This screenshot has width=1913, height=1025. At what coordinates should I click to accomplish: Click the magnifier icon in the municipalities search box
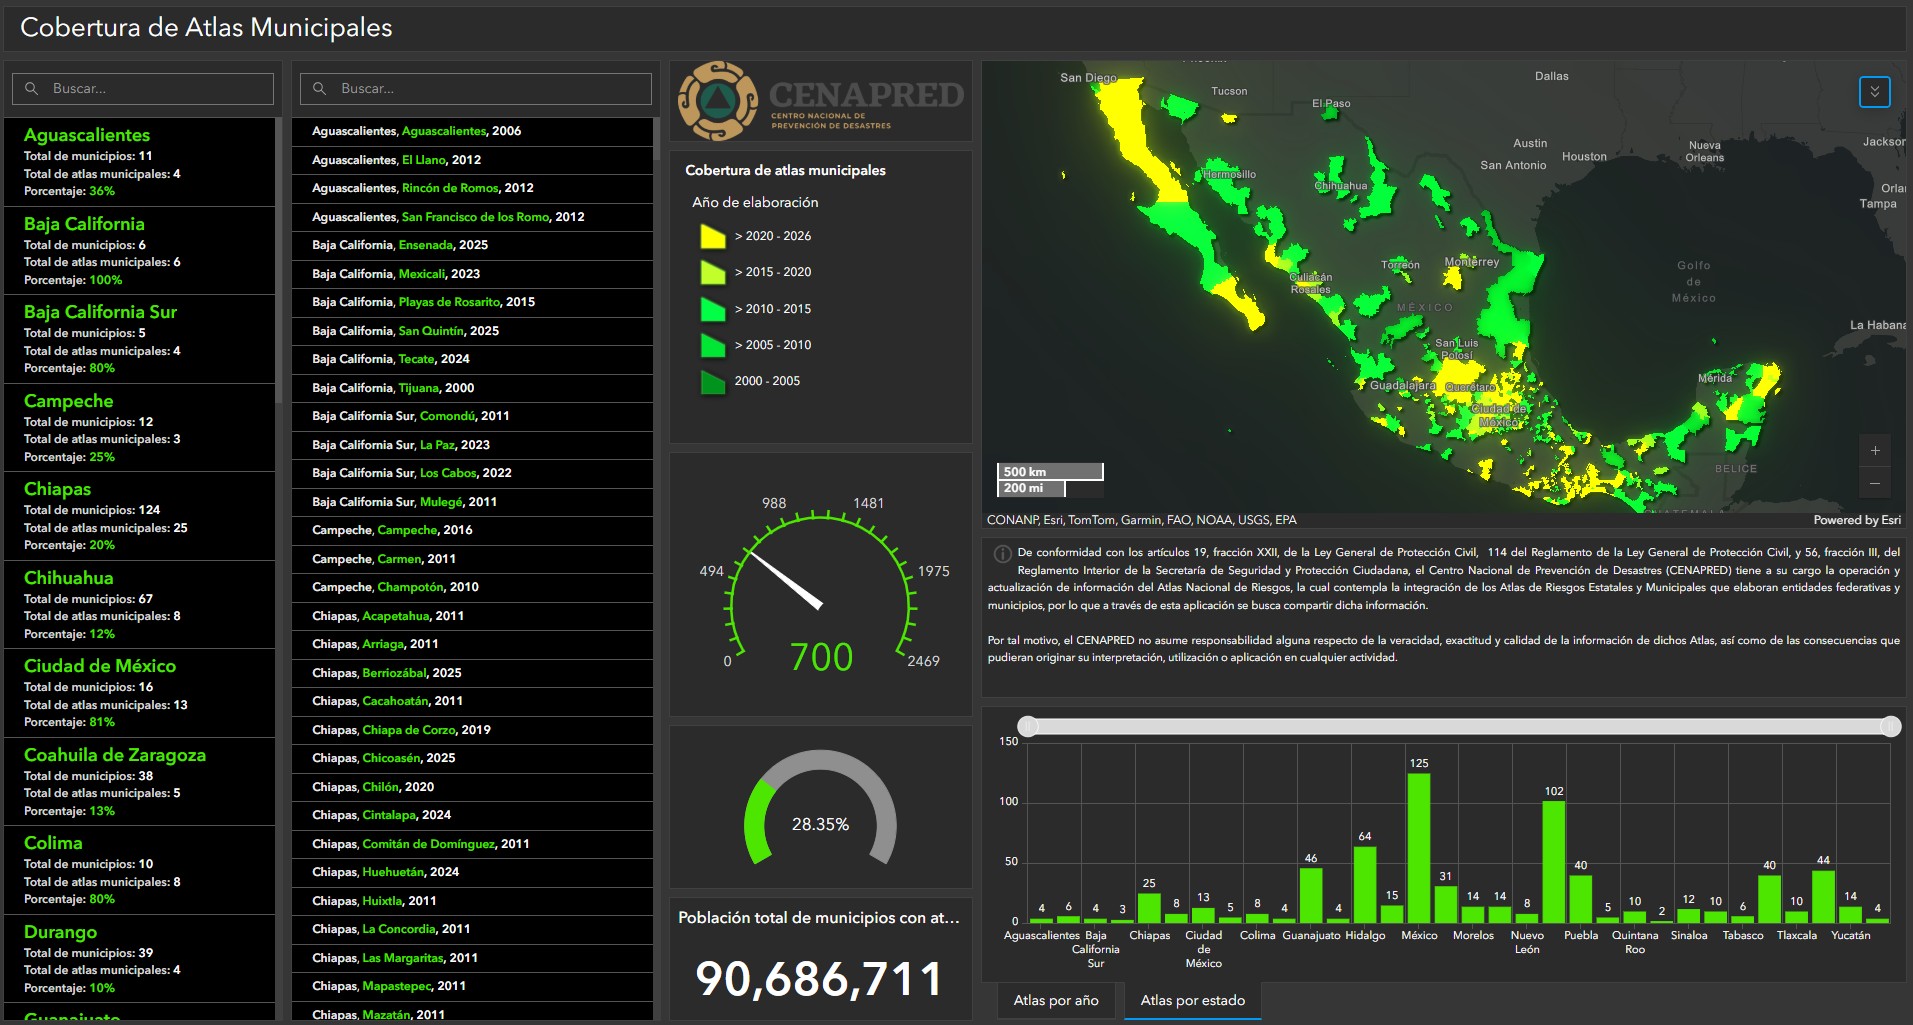(320, 89)
